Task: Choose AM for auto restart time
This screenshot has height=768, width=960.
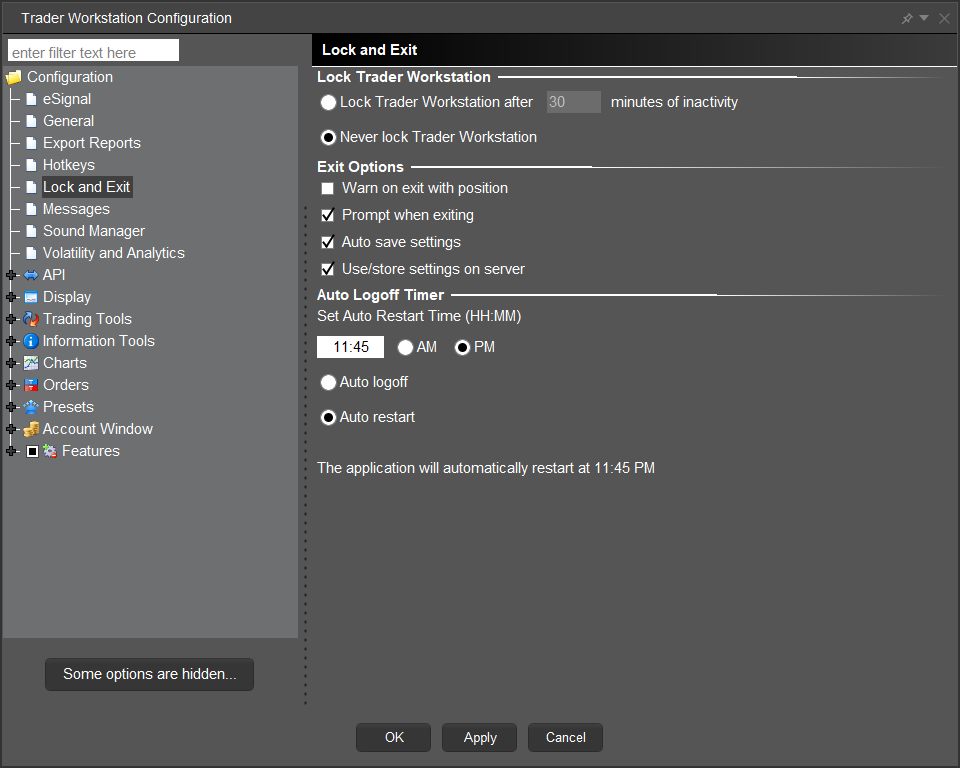Action: pyautogui.click(x=406, y=347)
